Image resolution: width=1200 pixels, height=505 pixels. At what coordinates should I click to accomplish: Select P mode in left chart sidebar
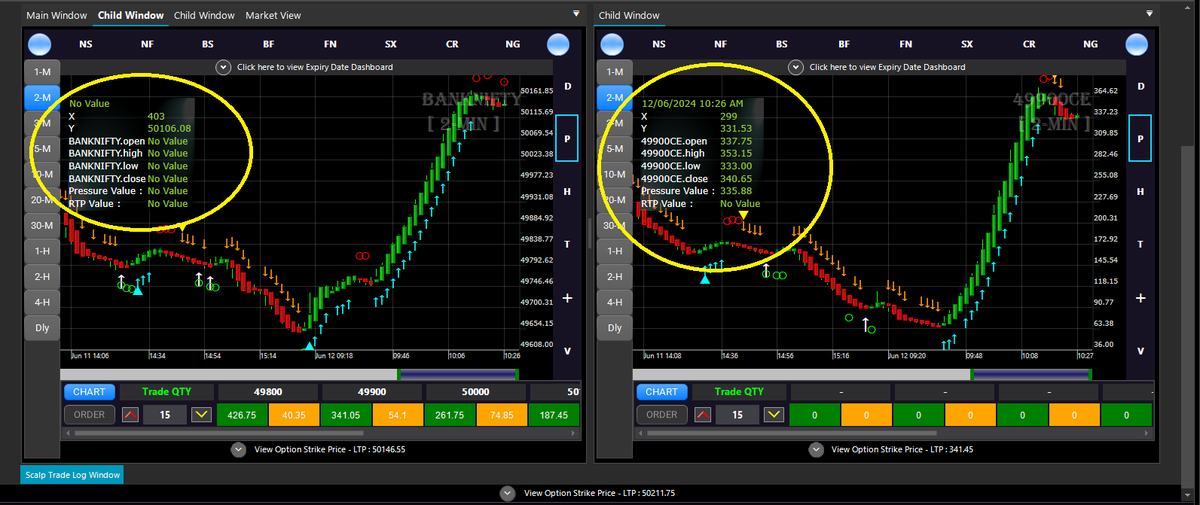(567, 139)
